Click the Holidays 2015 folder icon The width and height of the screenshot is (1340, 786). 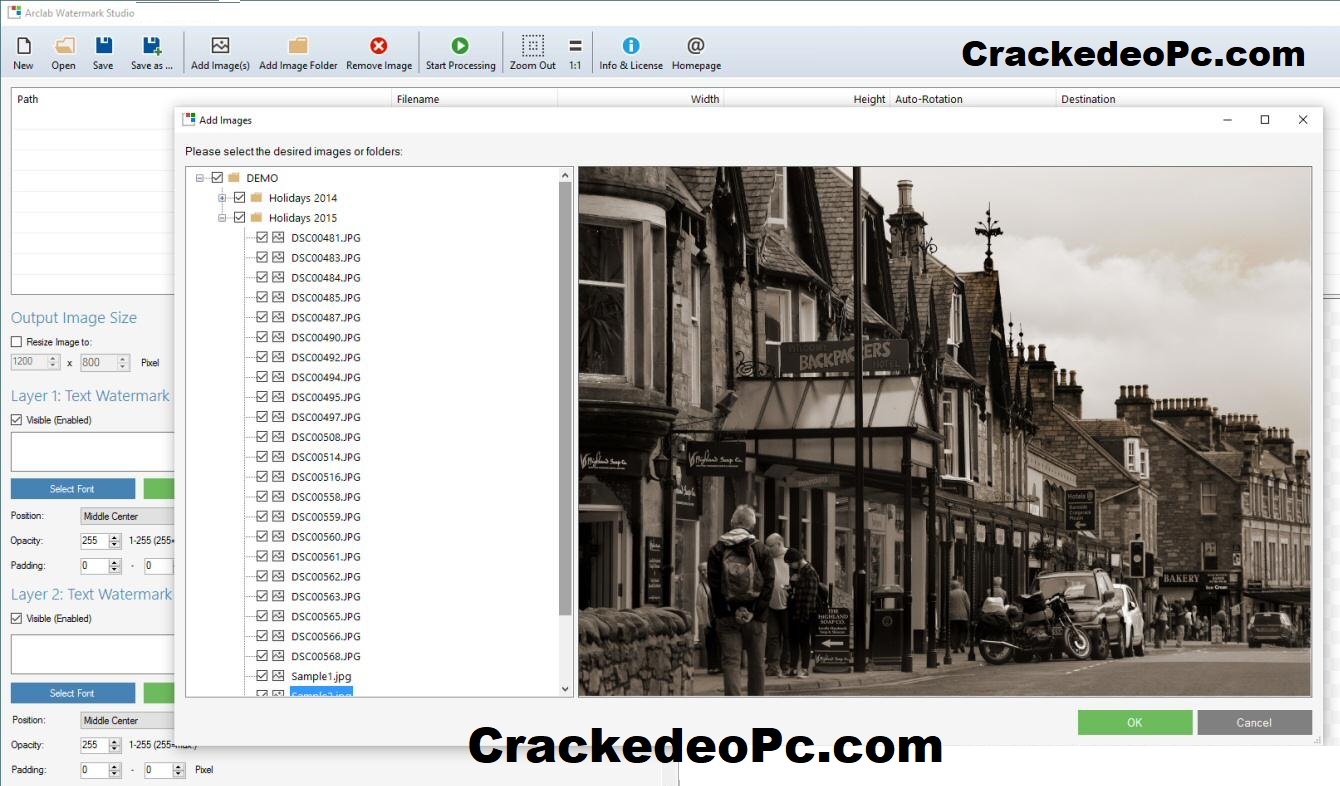256,218
